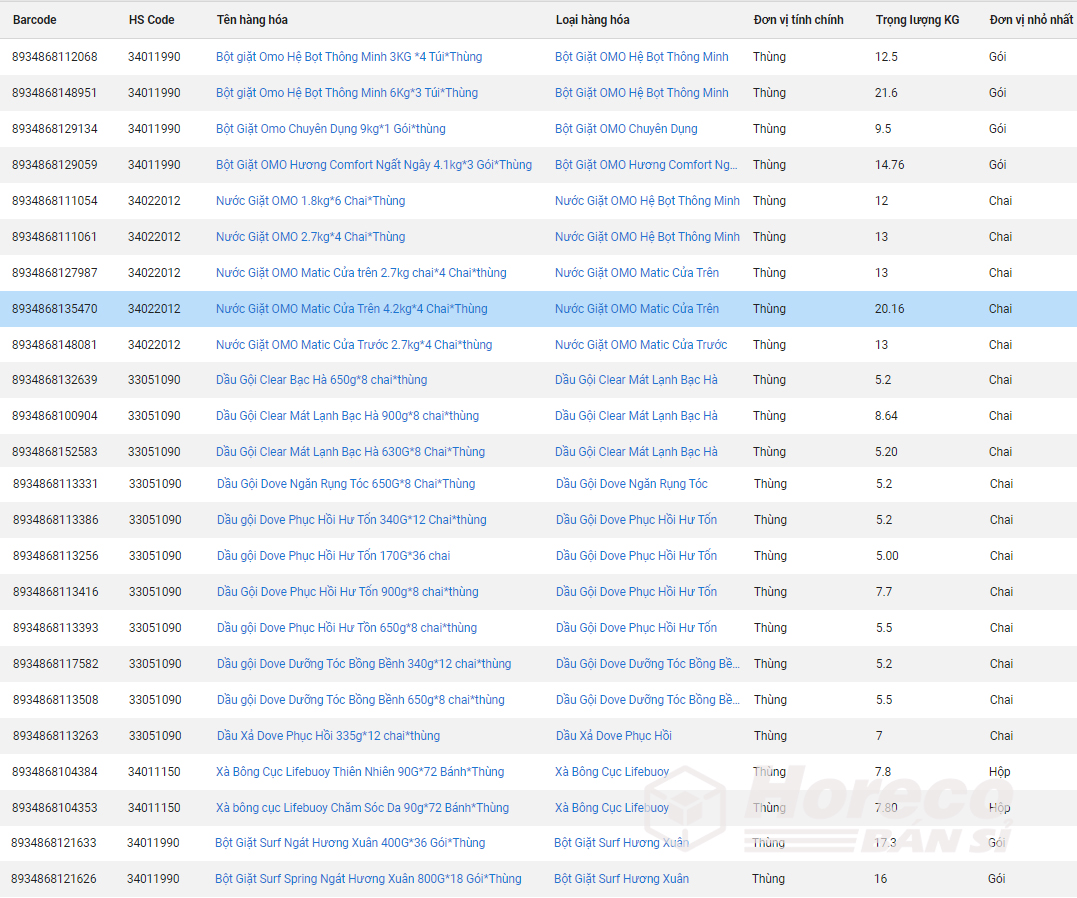Image resolution: width=1077 pixels, height=898 pixels.
Task: Open Bột Giặt Surf Spring 800G*18 link
Action: (368, 879)
